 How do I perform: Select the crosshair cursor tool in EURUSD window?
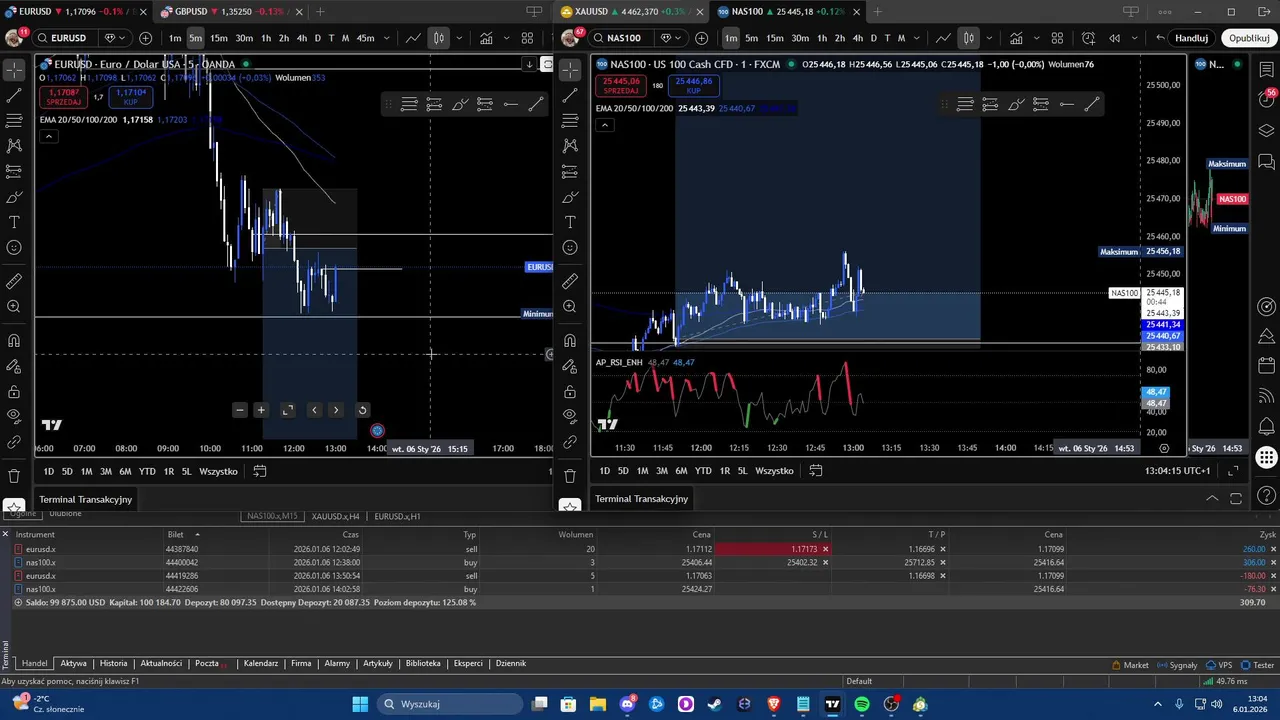click(14, 70)
